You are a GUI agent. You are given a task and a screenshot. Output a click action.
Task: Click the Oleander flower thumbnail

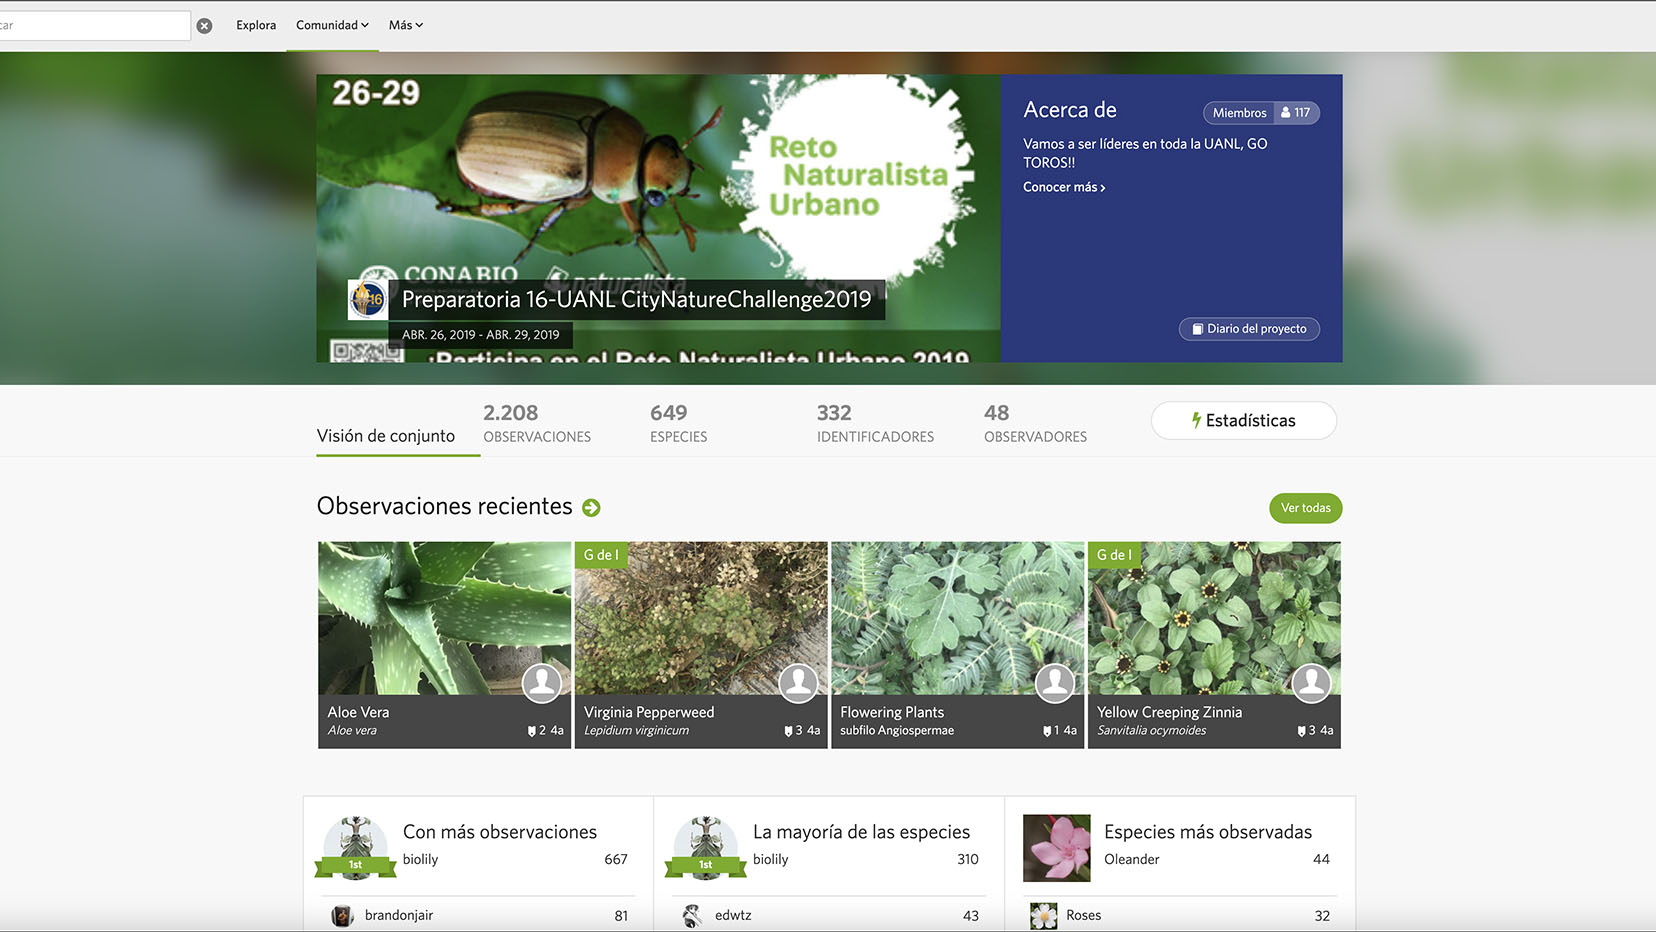click(1056, 847)
